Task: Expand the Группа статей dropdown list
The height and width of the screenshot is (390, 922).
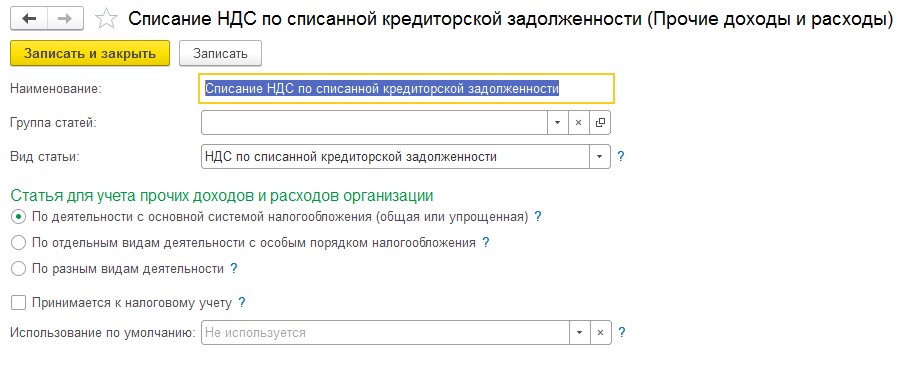Action: tap(557, 123)
